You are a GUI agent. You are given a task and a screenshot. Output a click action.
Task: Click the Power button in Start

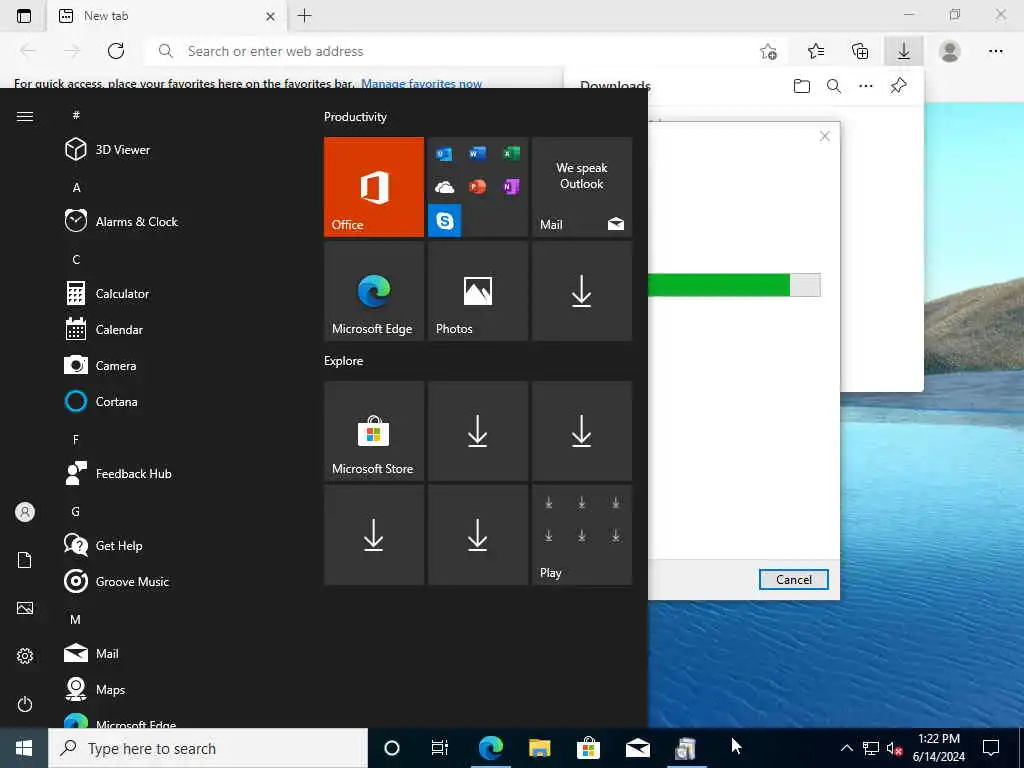pyautogui.click(x=25, y=704)
